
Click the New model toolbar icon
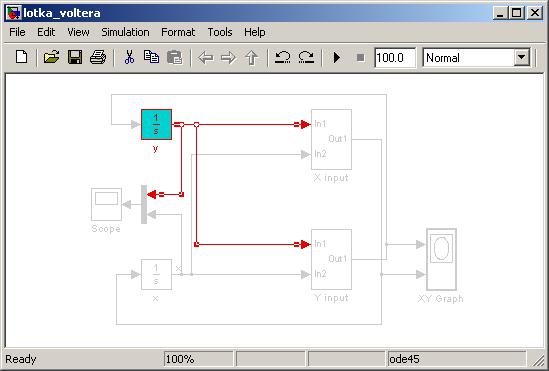click(x=22, y=57)
